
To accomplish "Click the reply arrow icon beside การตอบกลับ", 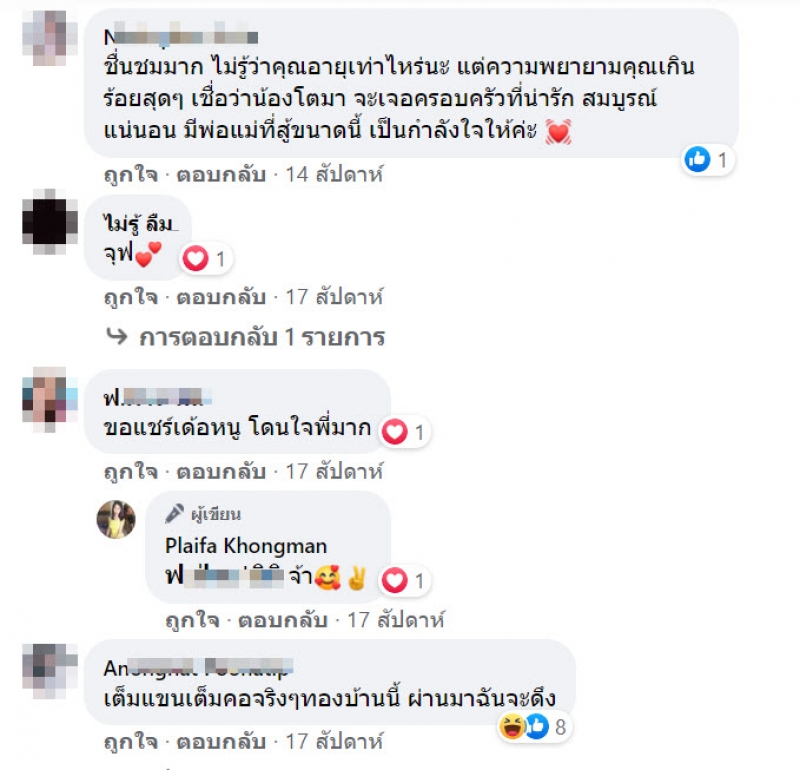I will pyautogui.click(x=117, y=336).
